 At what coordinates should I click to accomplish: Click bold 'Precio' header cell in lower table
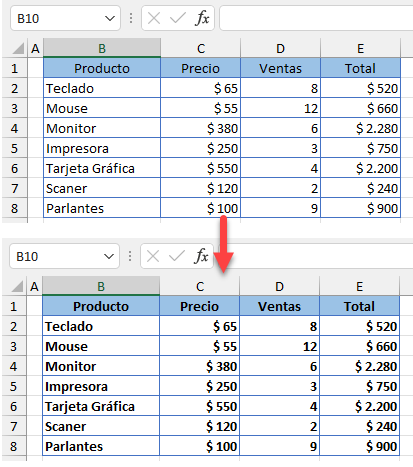200,306
